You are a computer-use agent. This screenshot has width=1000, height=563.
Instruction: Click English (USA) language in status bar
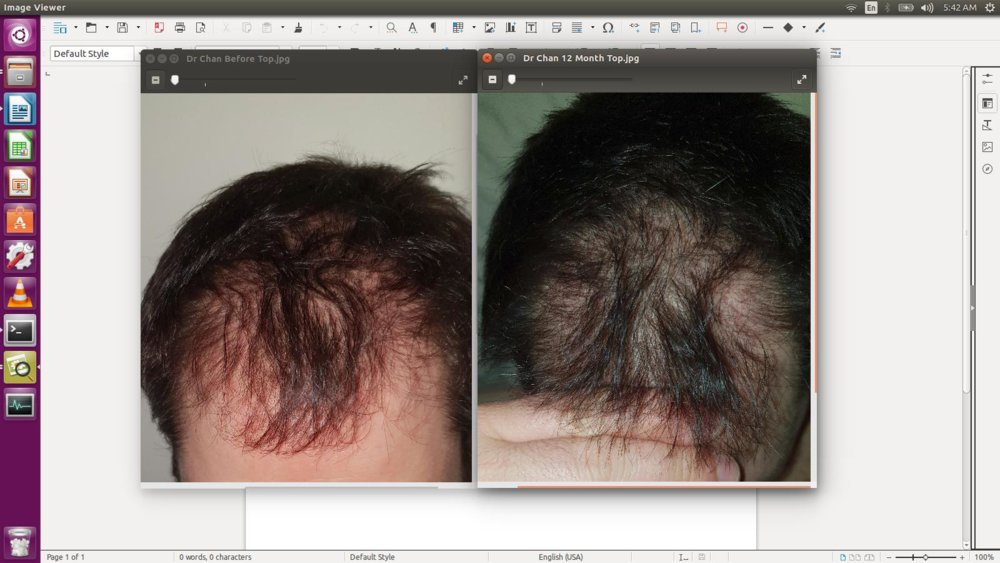(x=560, y=557)
